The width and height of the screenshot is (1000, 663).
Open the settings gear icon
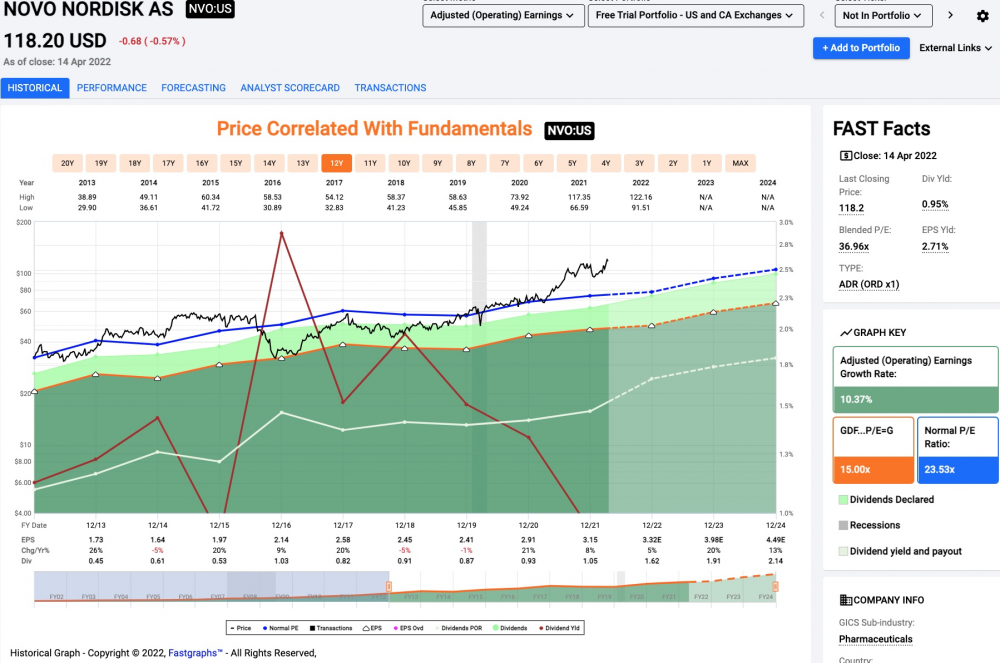[x=982, y=16]
